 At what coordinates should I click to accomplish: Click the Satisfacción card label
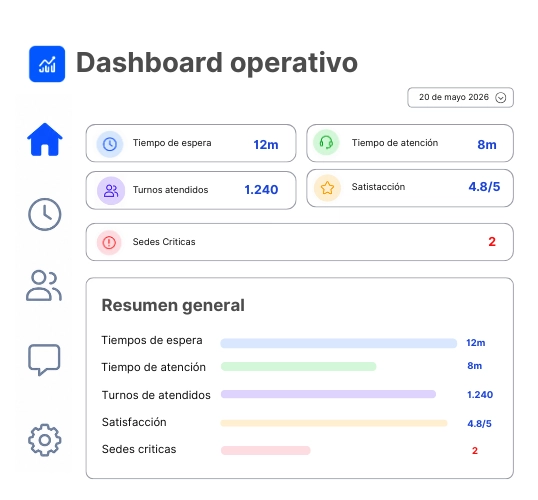[x=378, y=187]
